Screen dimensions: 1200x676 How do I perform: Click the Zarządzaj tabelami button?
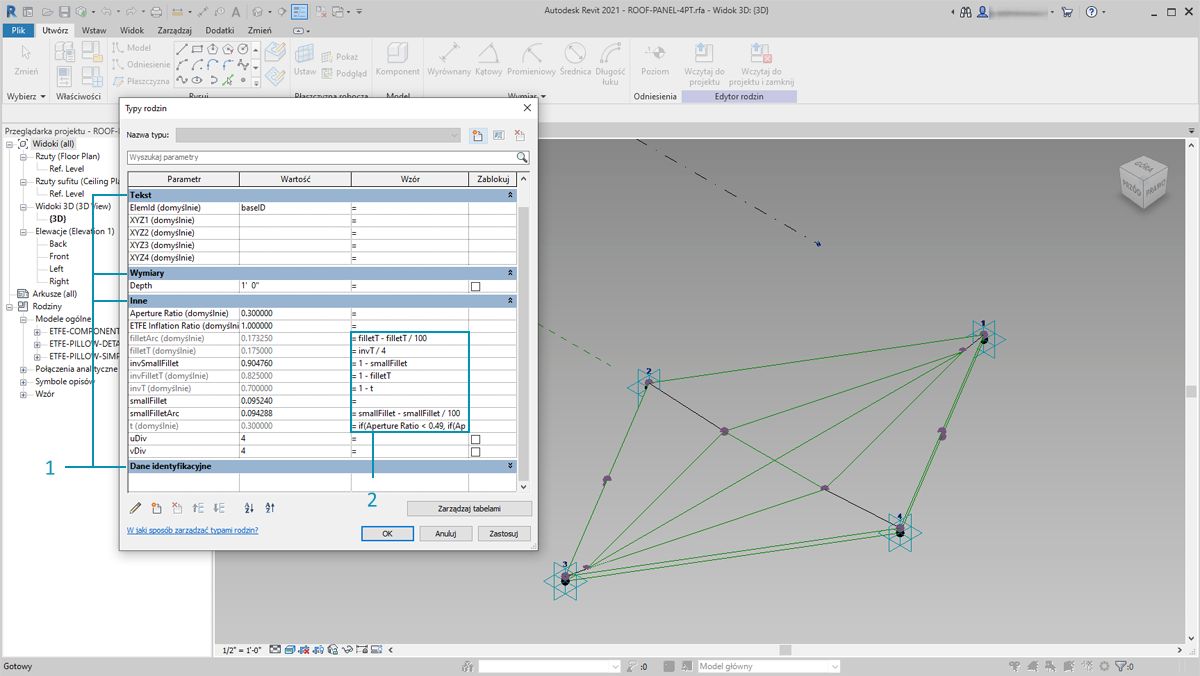point(469,509)
